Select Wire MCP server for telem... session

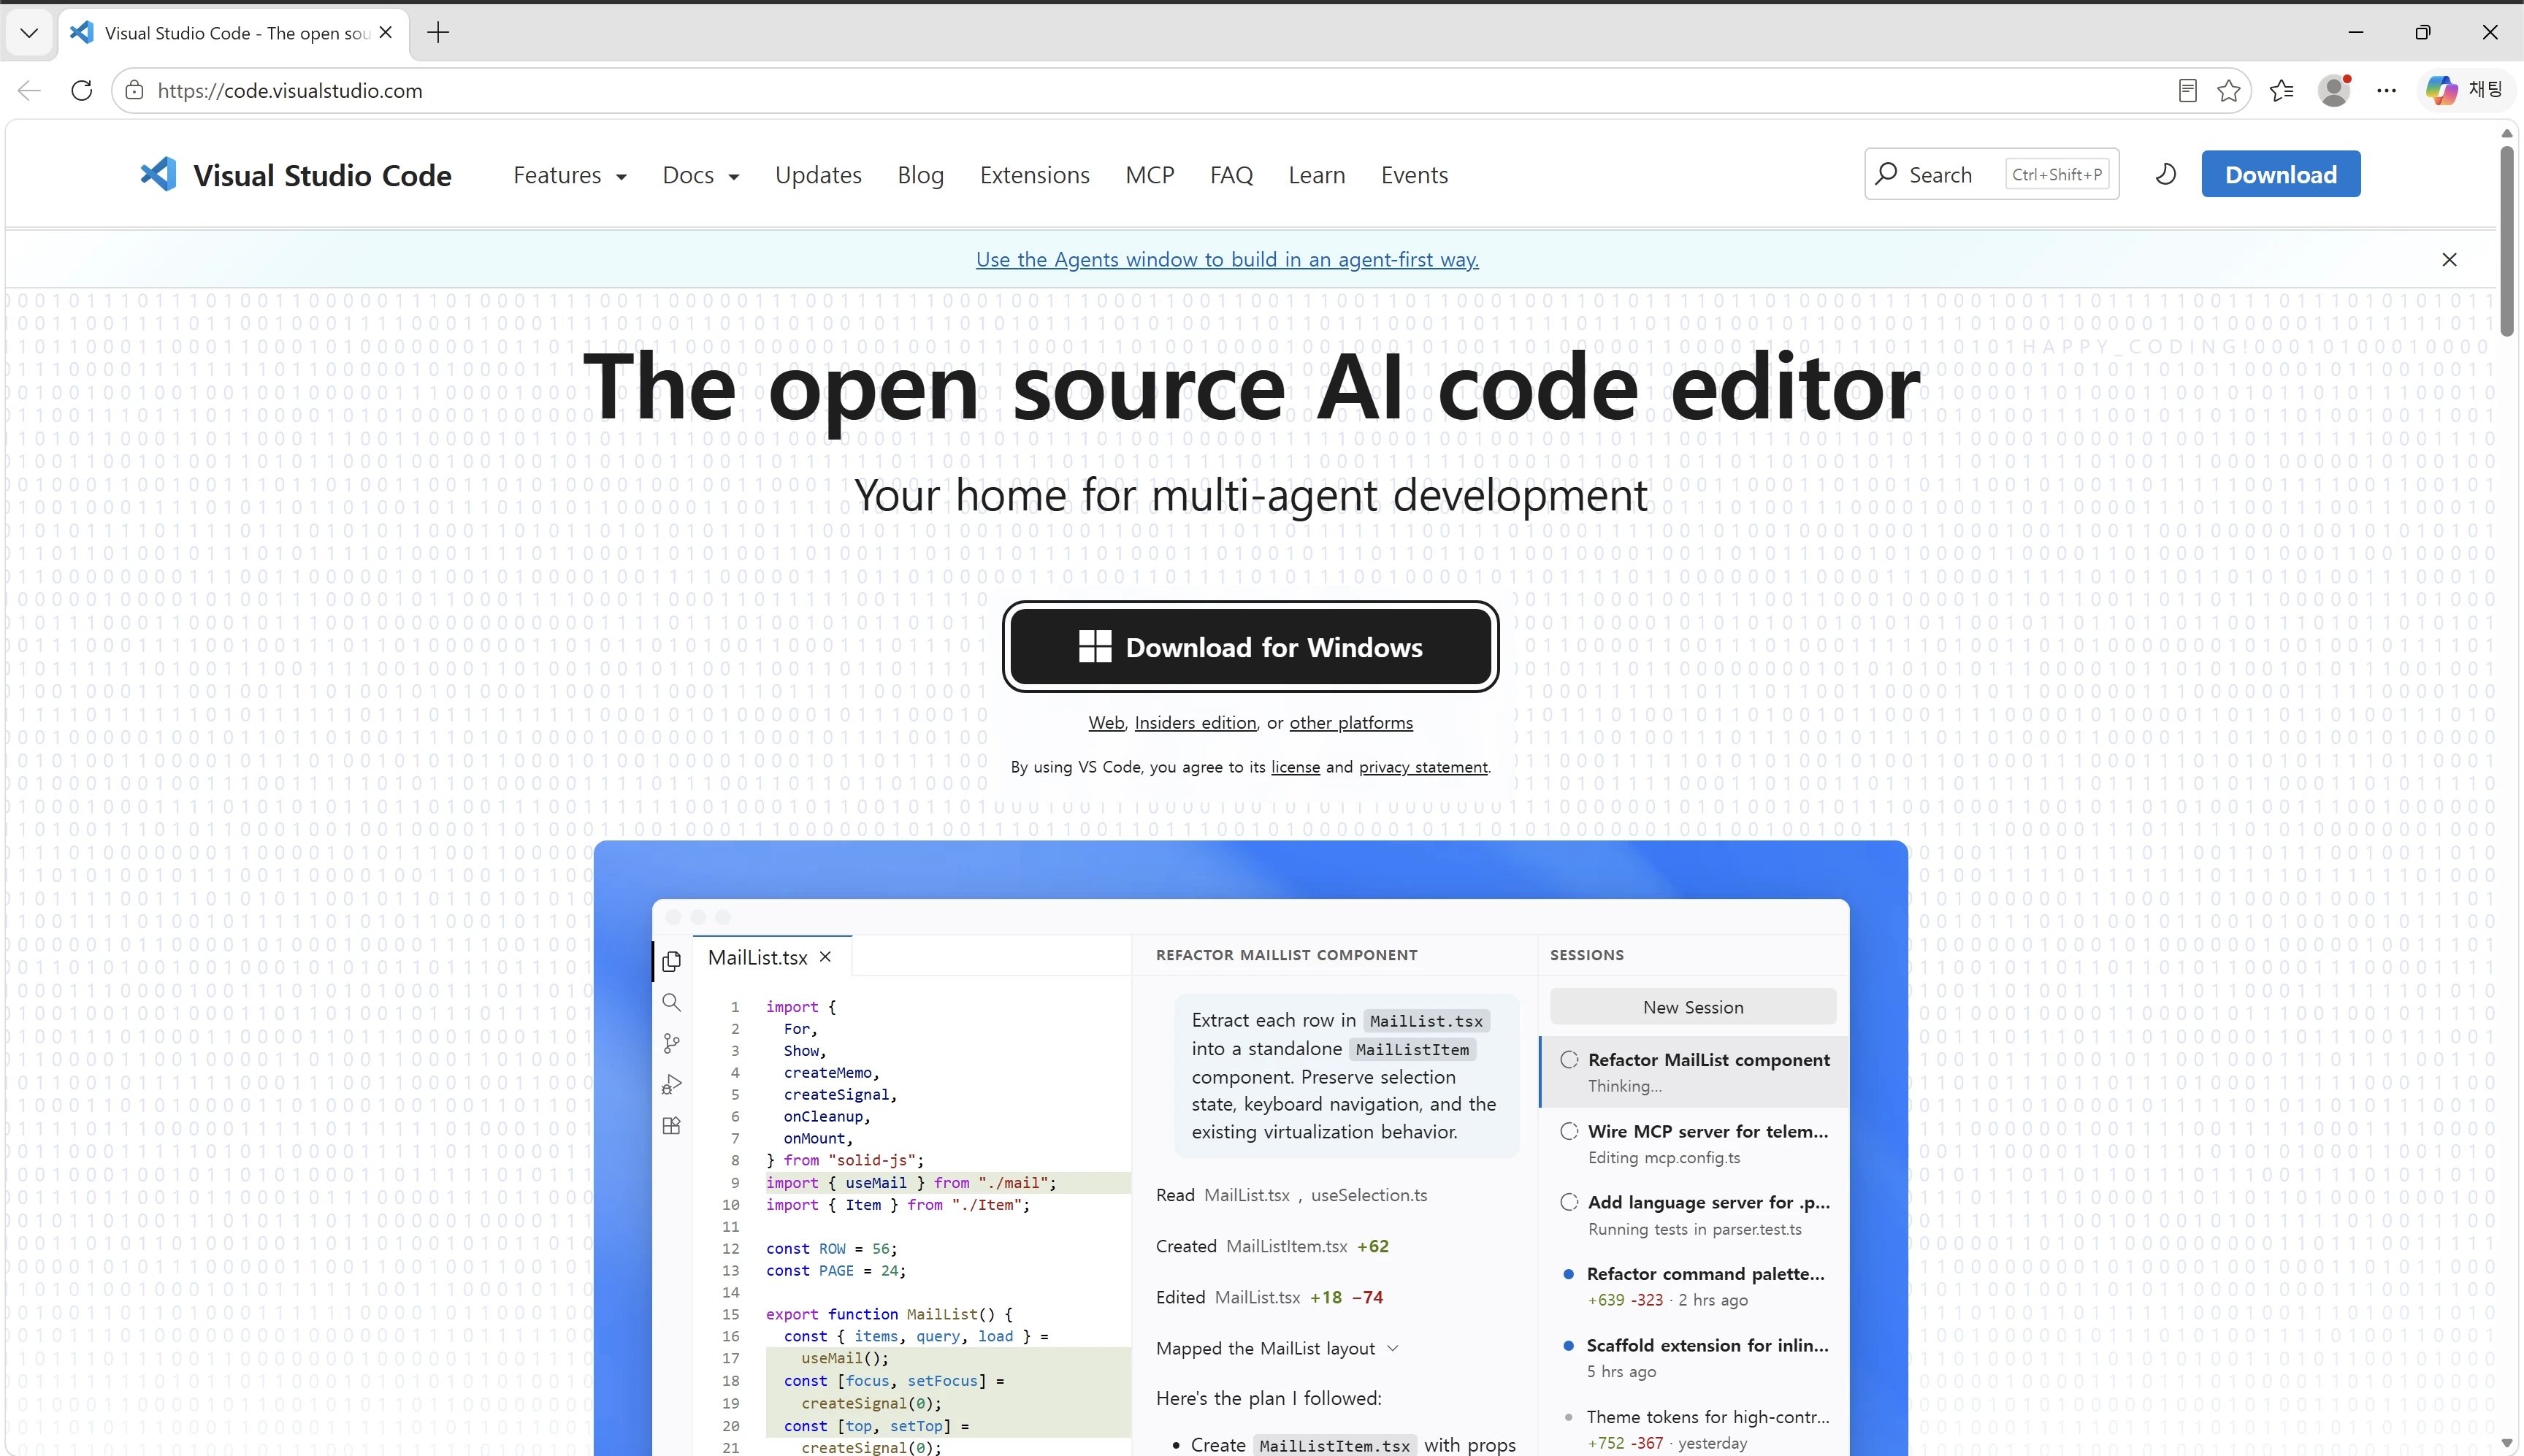click(x=1694, y=1143)
